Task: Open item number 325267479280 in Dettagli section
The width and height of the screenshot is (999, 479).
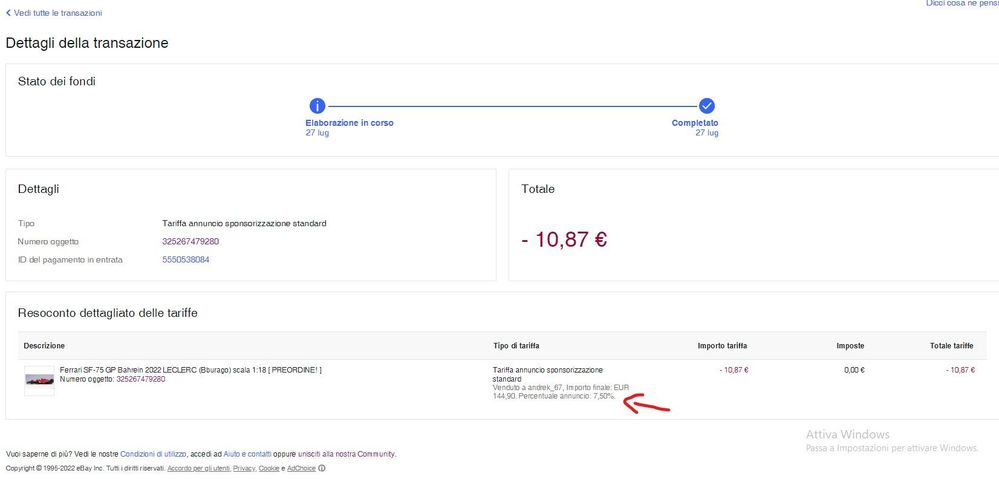Action: pos(190,242)
